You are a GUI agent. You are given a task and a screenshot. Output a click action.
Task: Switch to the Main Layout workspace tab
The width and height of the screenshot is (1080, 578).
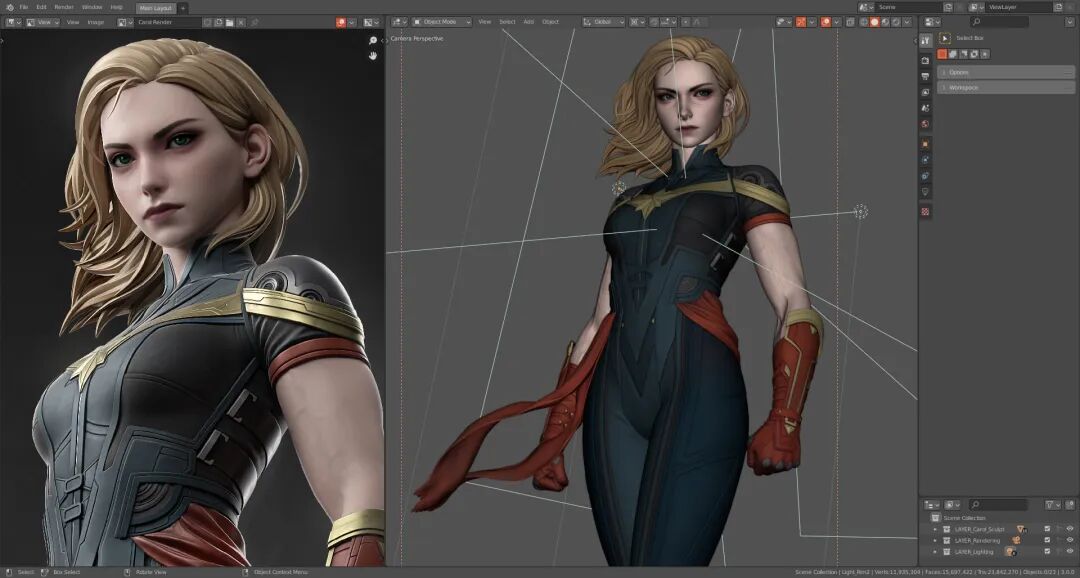click(156, 8)
